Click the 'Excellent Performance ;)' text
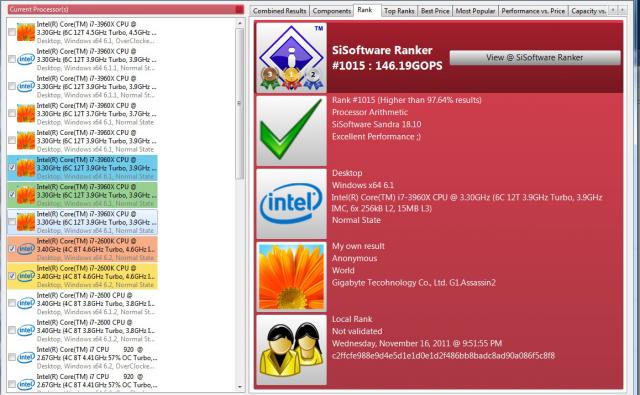This screenshot has height=395, width=640. click(376, 137)
